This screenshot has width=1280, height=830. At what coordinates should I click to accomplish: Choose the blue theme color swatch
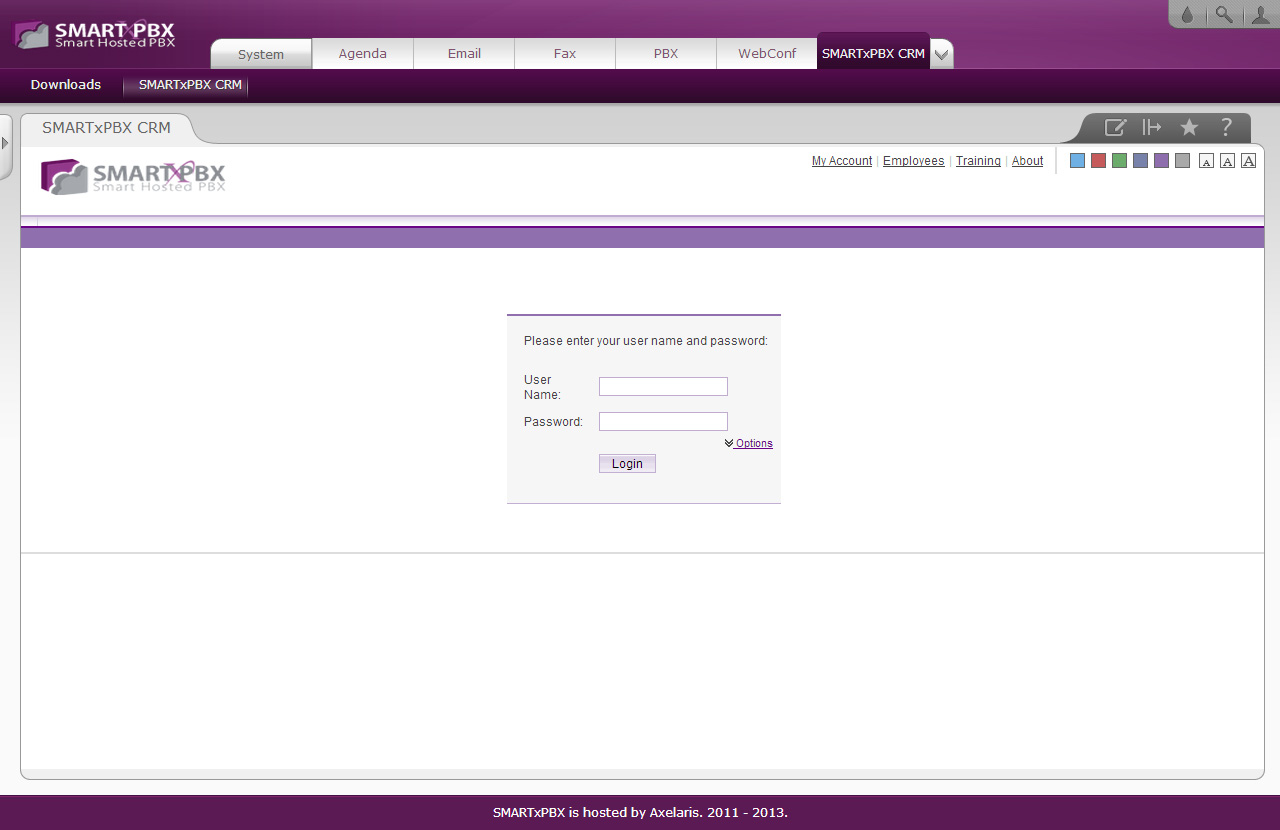pos(1077,161)
